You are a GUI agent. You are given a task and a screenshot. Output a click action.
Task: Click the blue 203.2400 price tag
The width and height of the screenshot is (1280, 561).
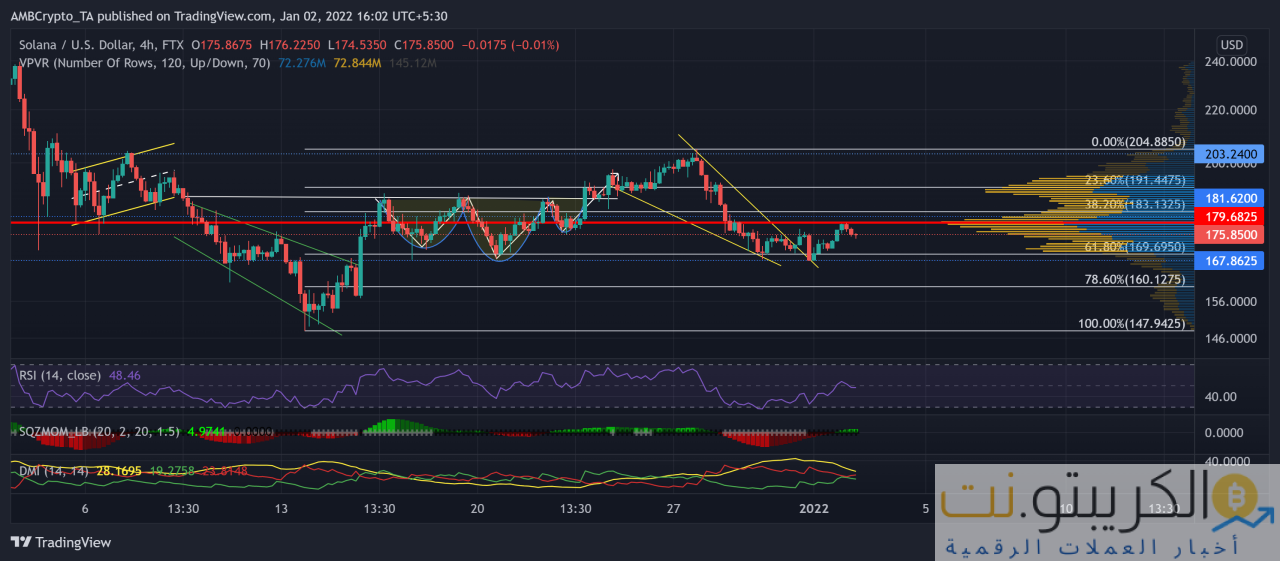1230,154
